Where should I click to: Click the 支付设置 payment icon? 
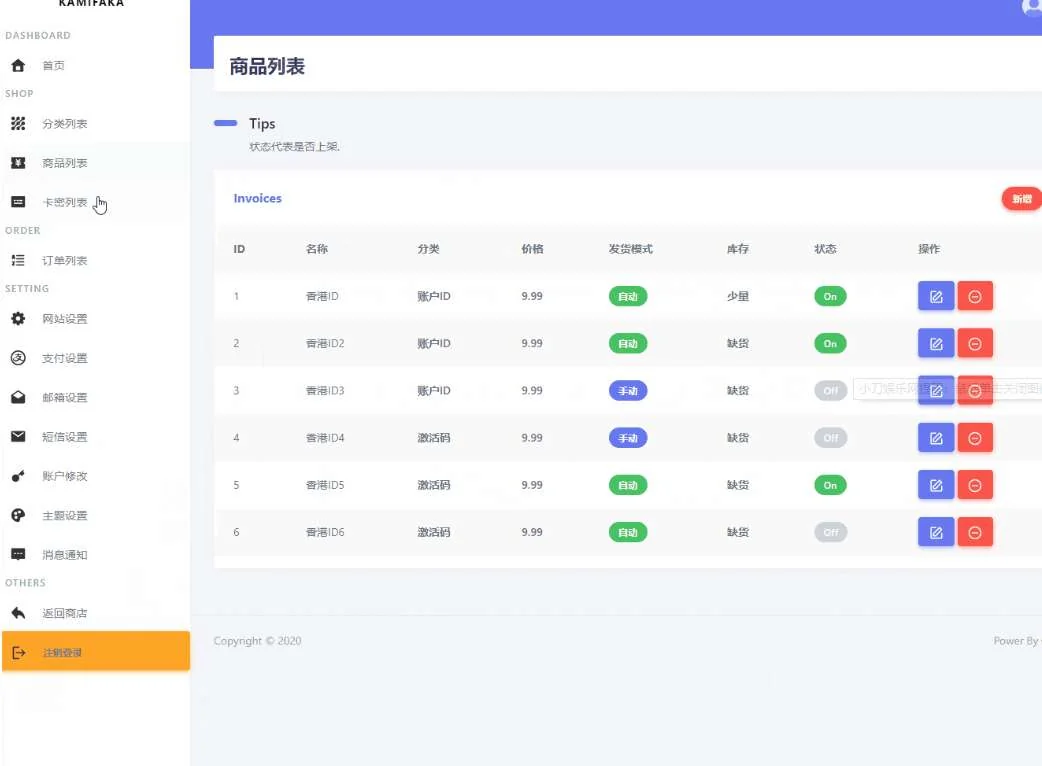(18, 358)
